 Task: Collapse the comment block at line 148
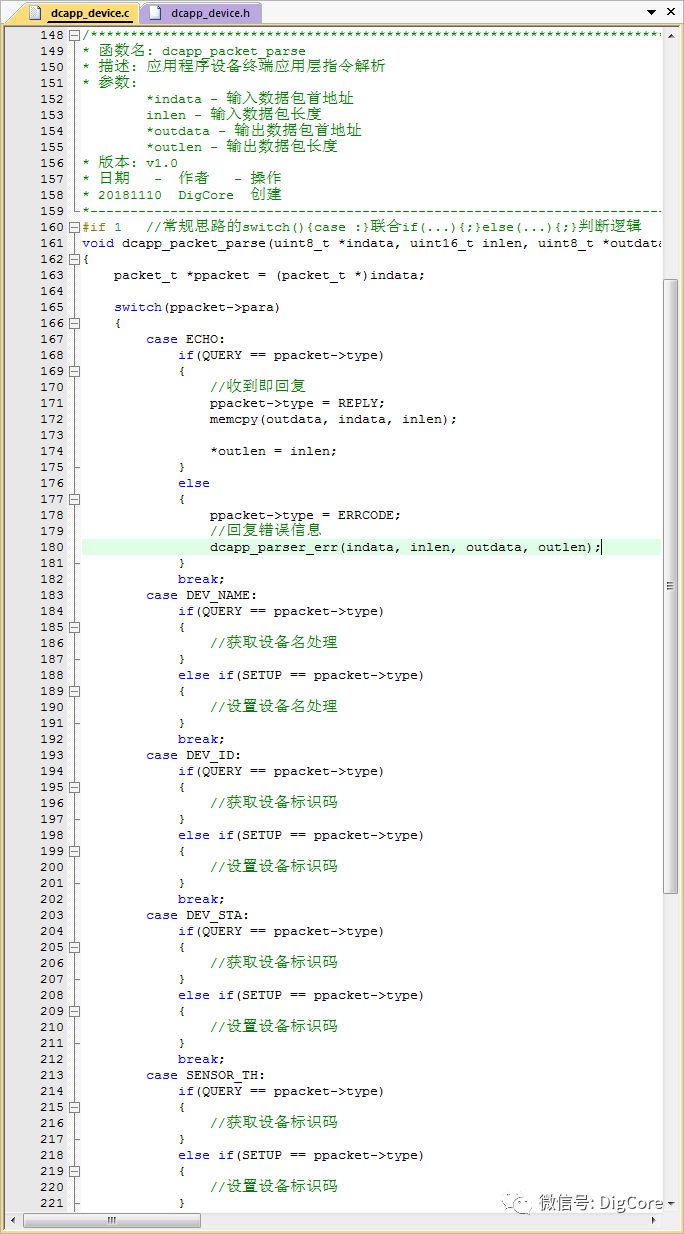click(74, 35)
